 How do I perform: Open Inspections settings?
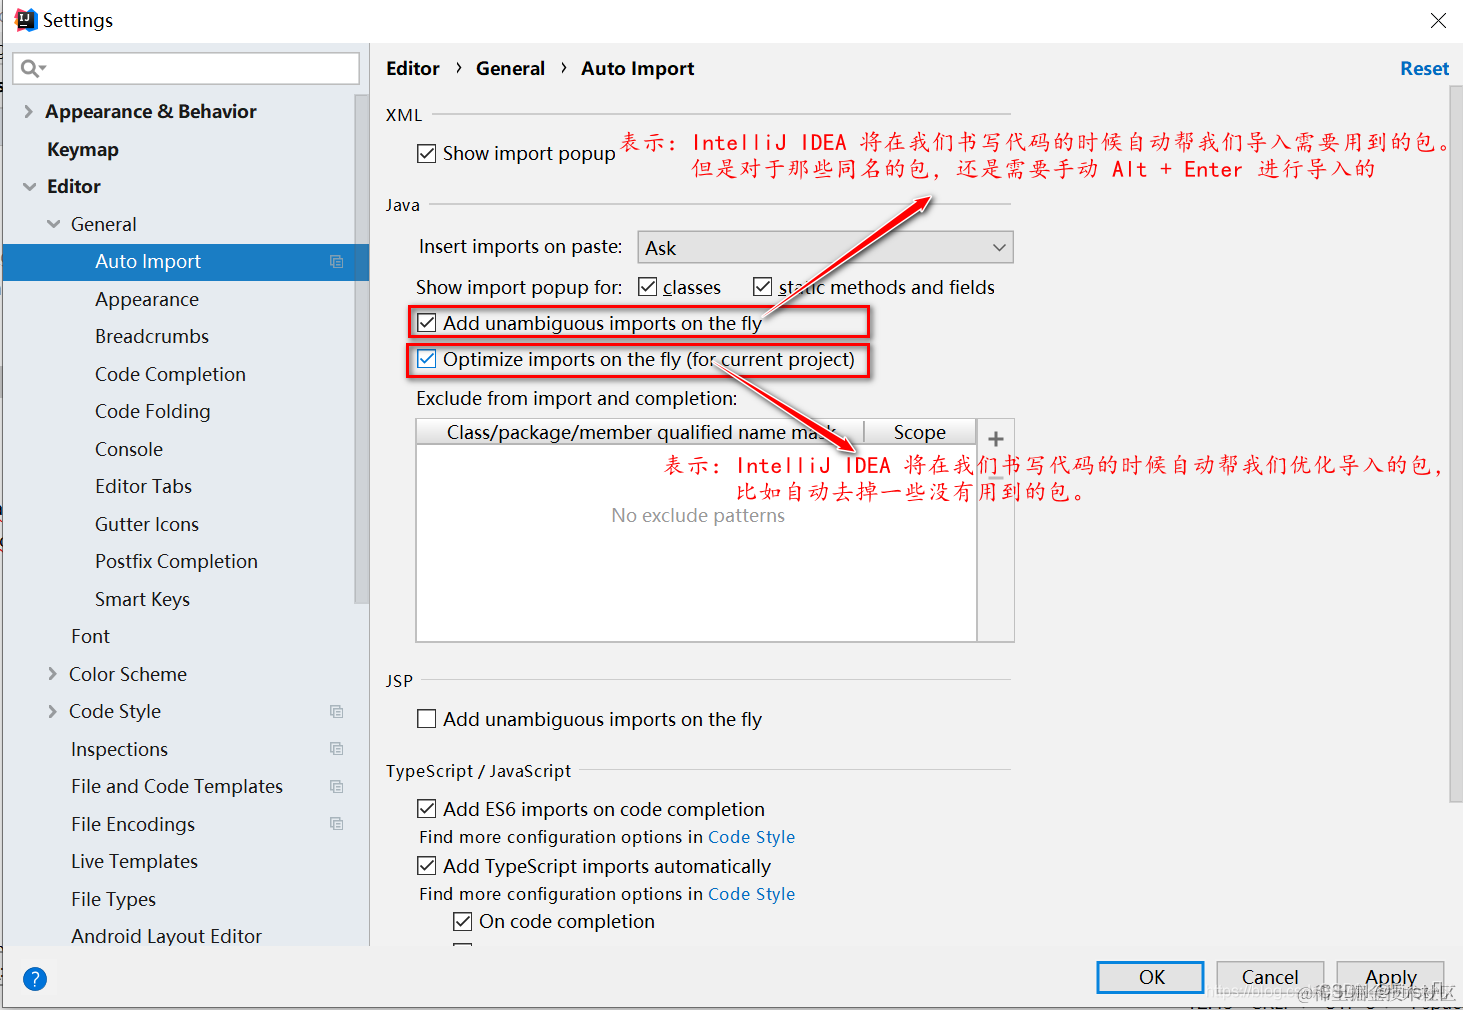click(119, 749)
